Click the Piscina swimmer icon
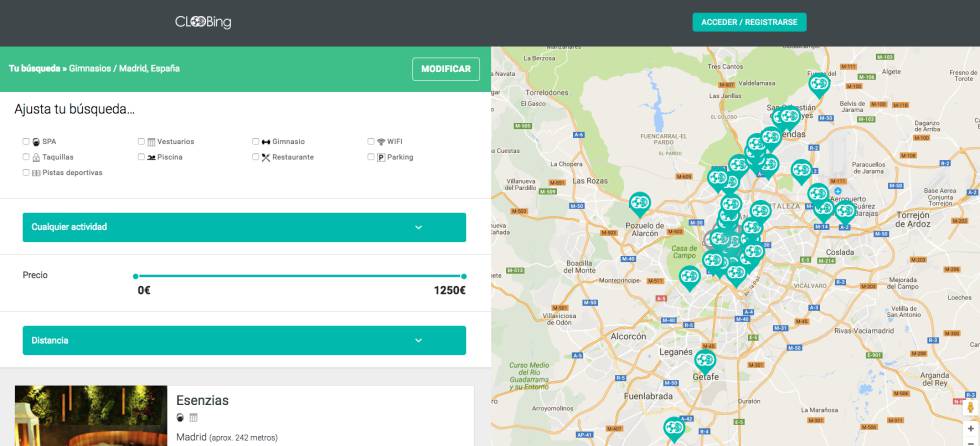The image size is (980, 446). point(151,157)
